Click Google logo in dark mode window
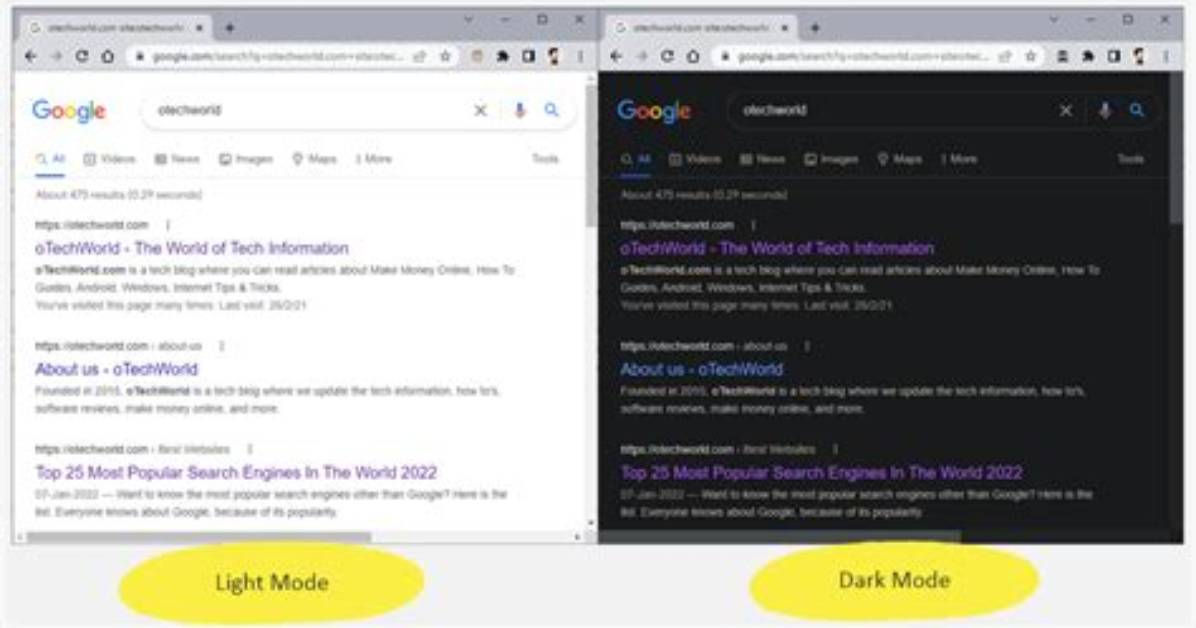 tap(654, 111)
